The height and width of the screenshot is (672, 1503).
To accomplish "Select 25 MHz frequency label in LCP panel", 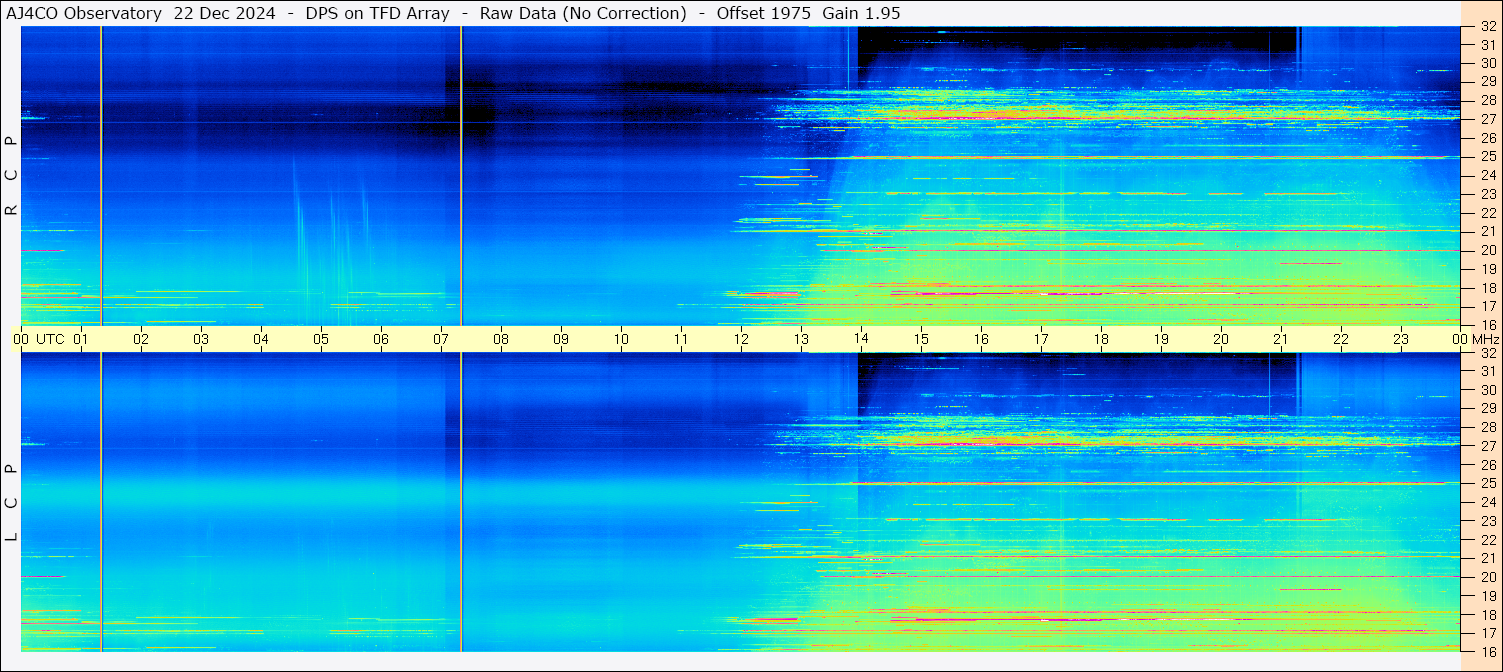I will (x=1487, y=484).
